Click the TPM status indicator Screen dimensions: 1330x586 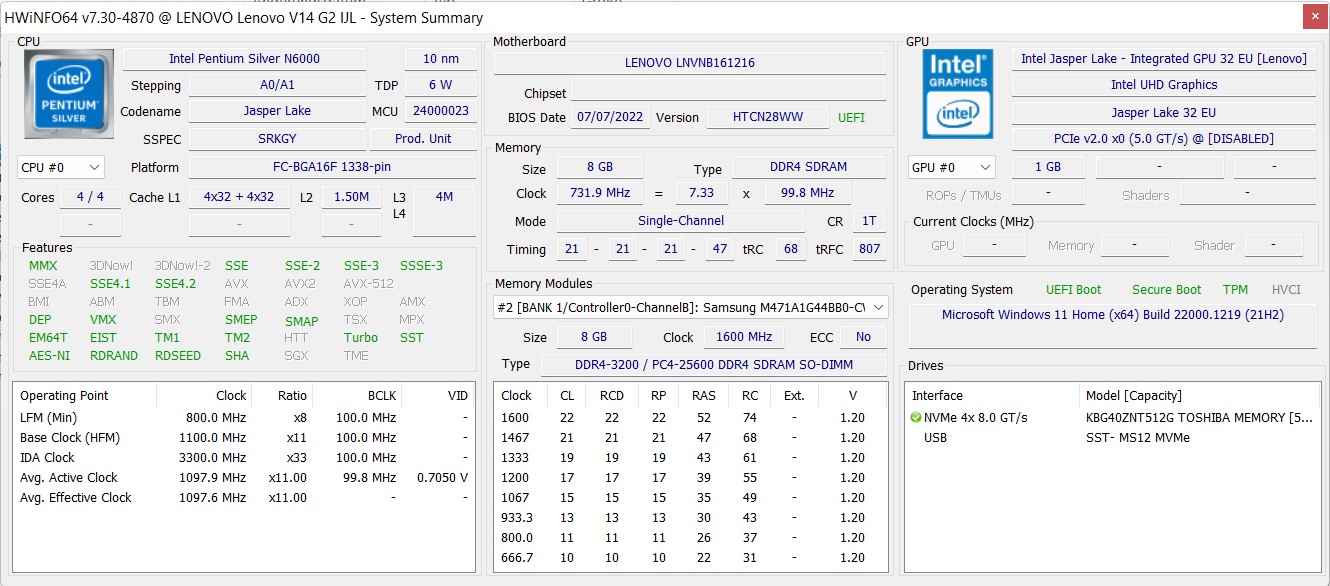[x=1235, y=290]
